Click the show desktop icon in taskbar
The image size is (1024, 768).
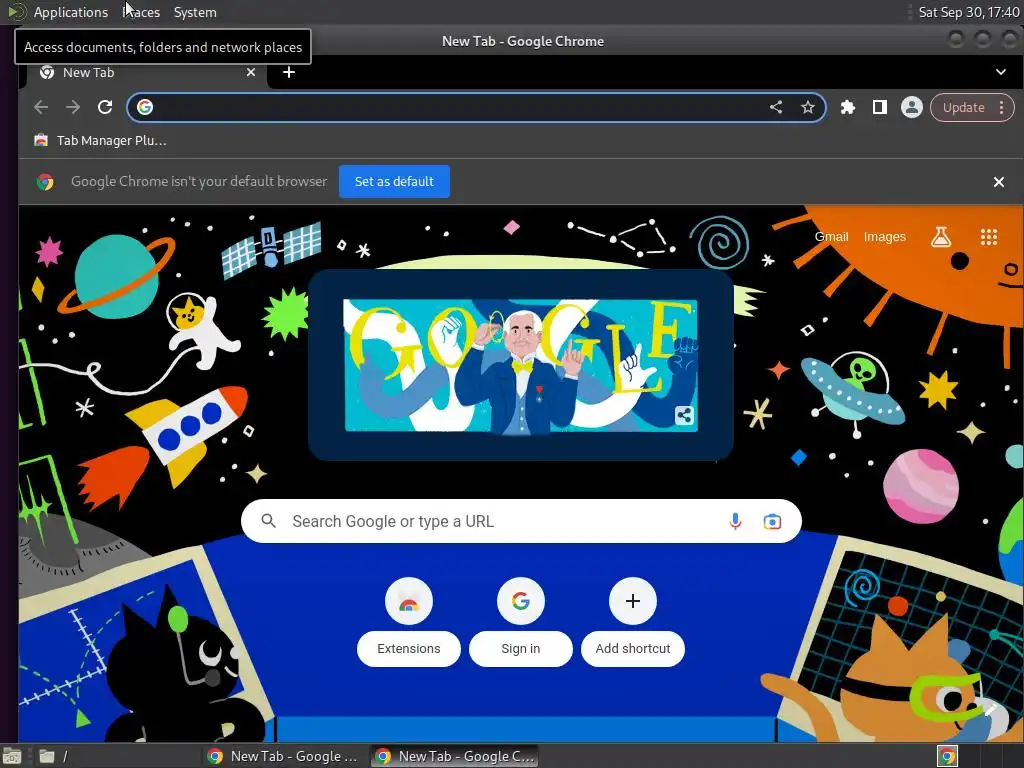point(12,756)
